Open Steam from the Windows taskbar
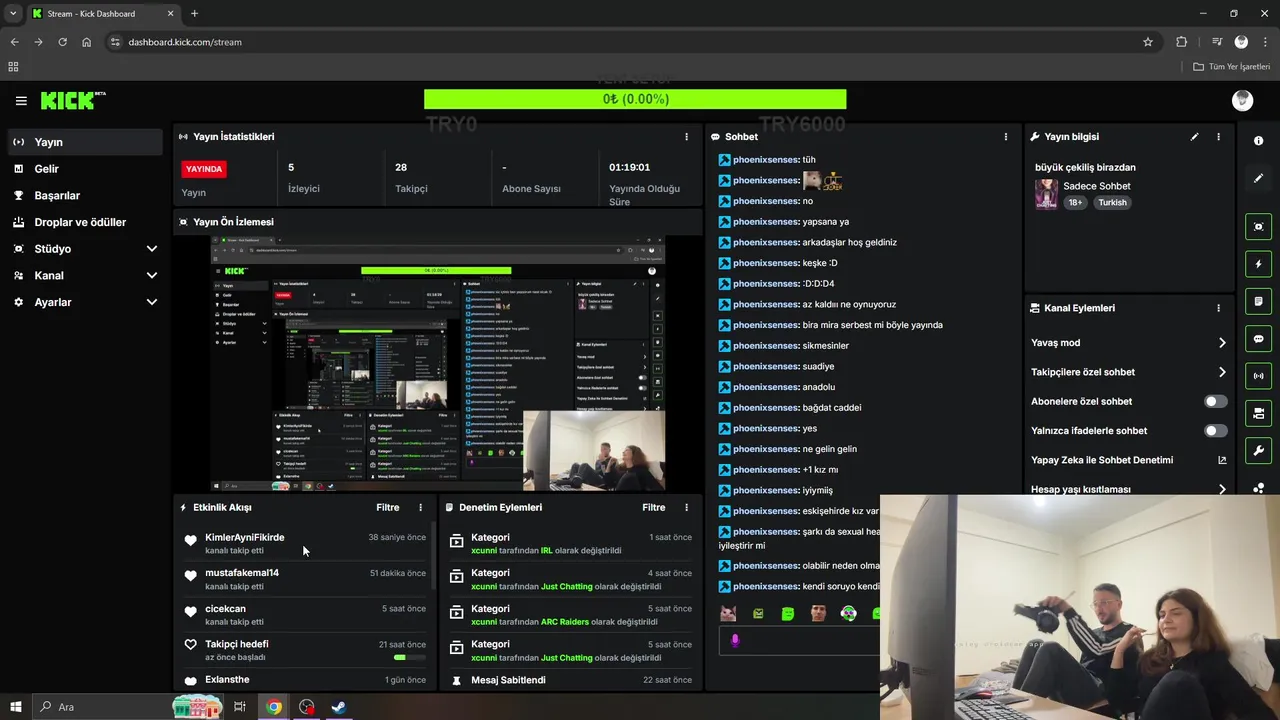 [x=339, y=707]
